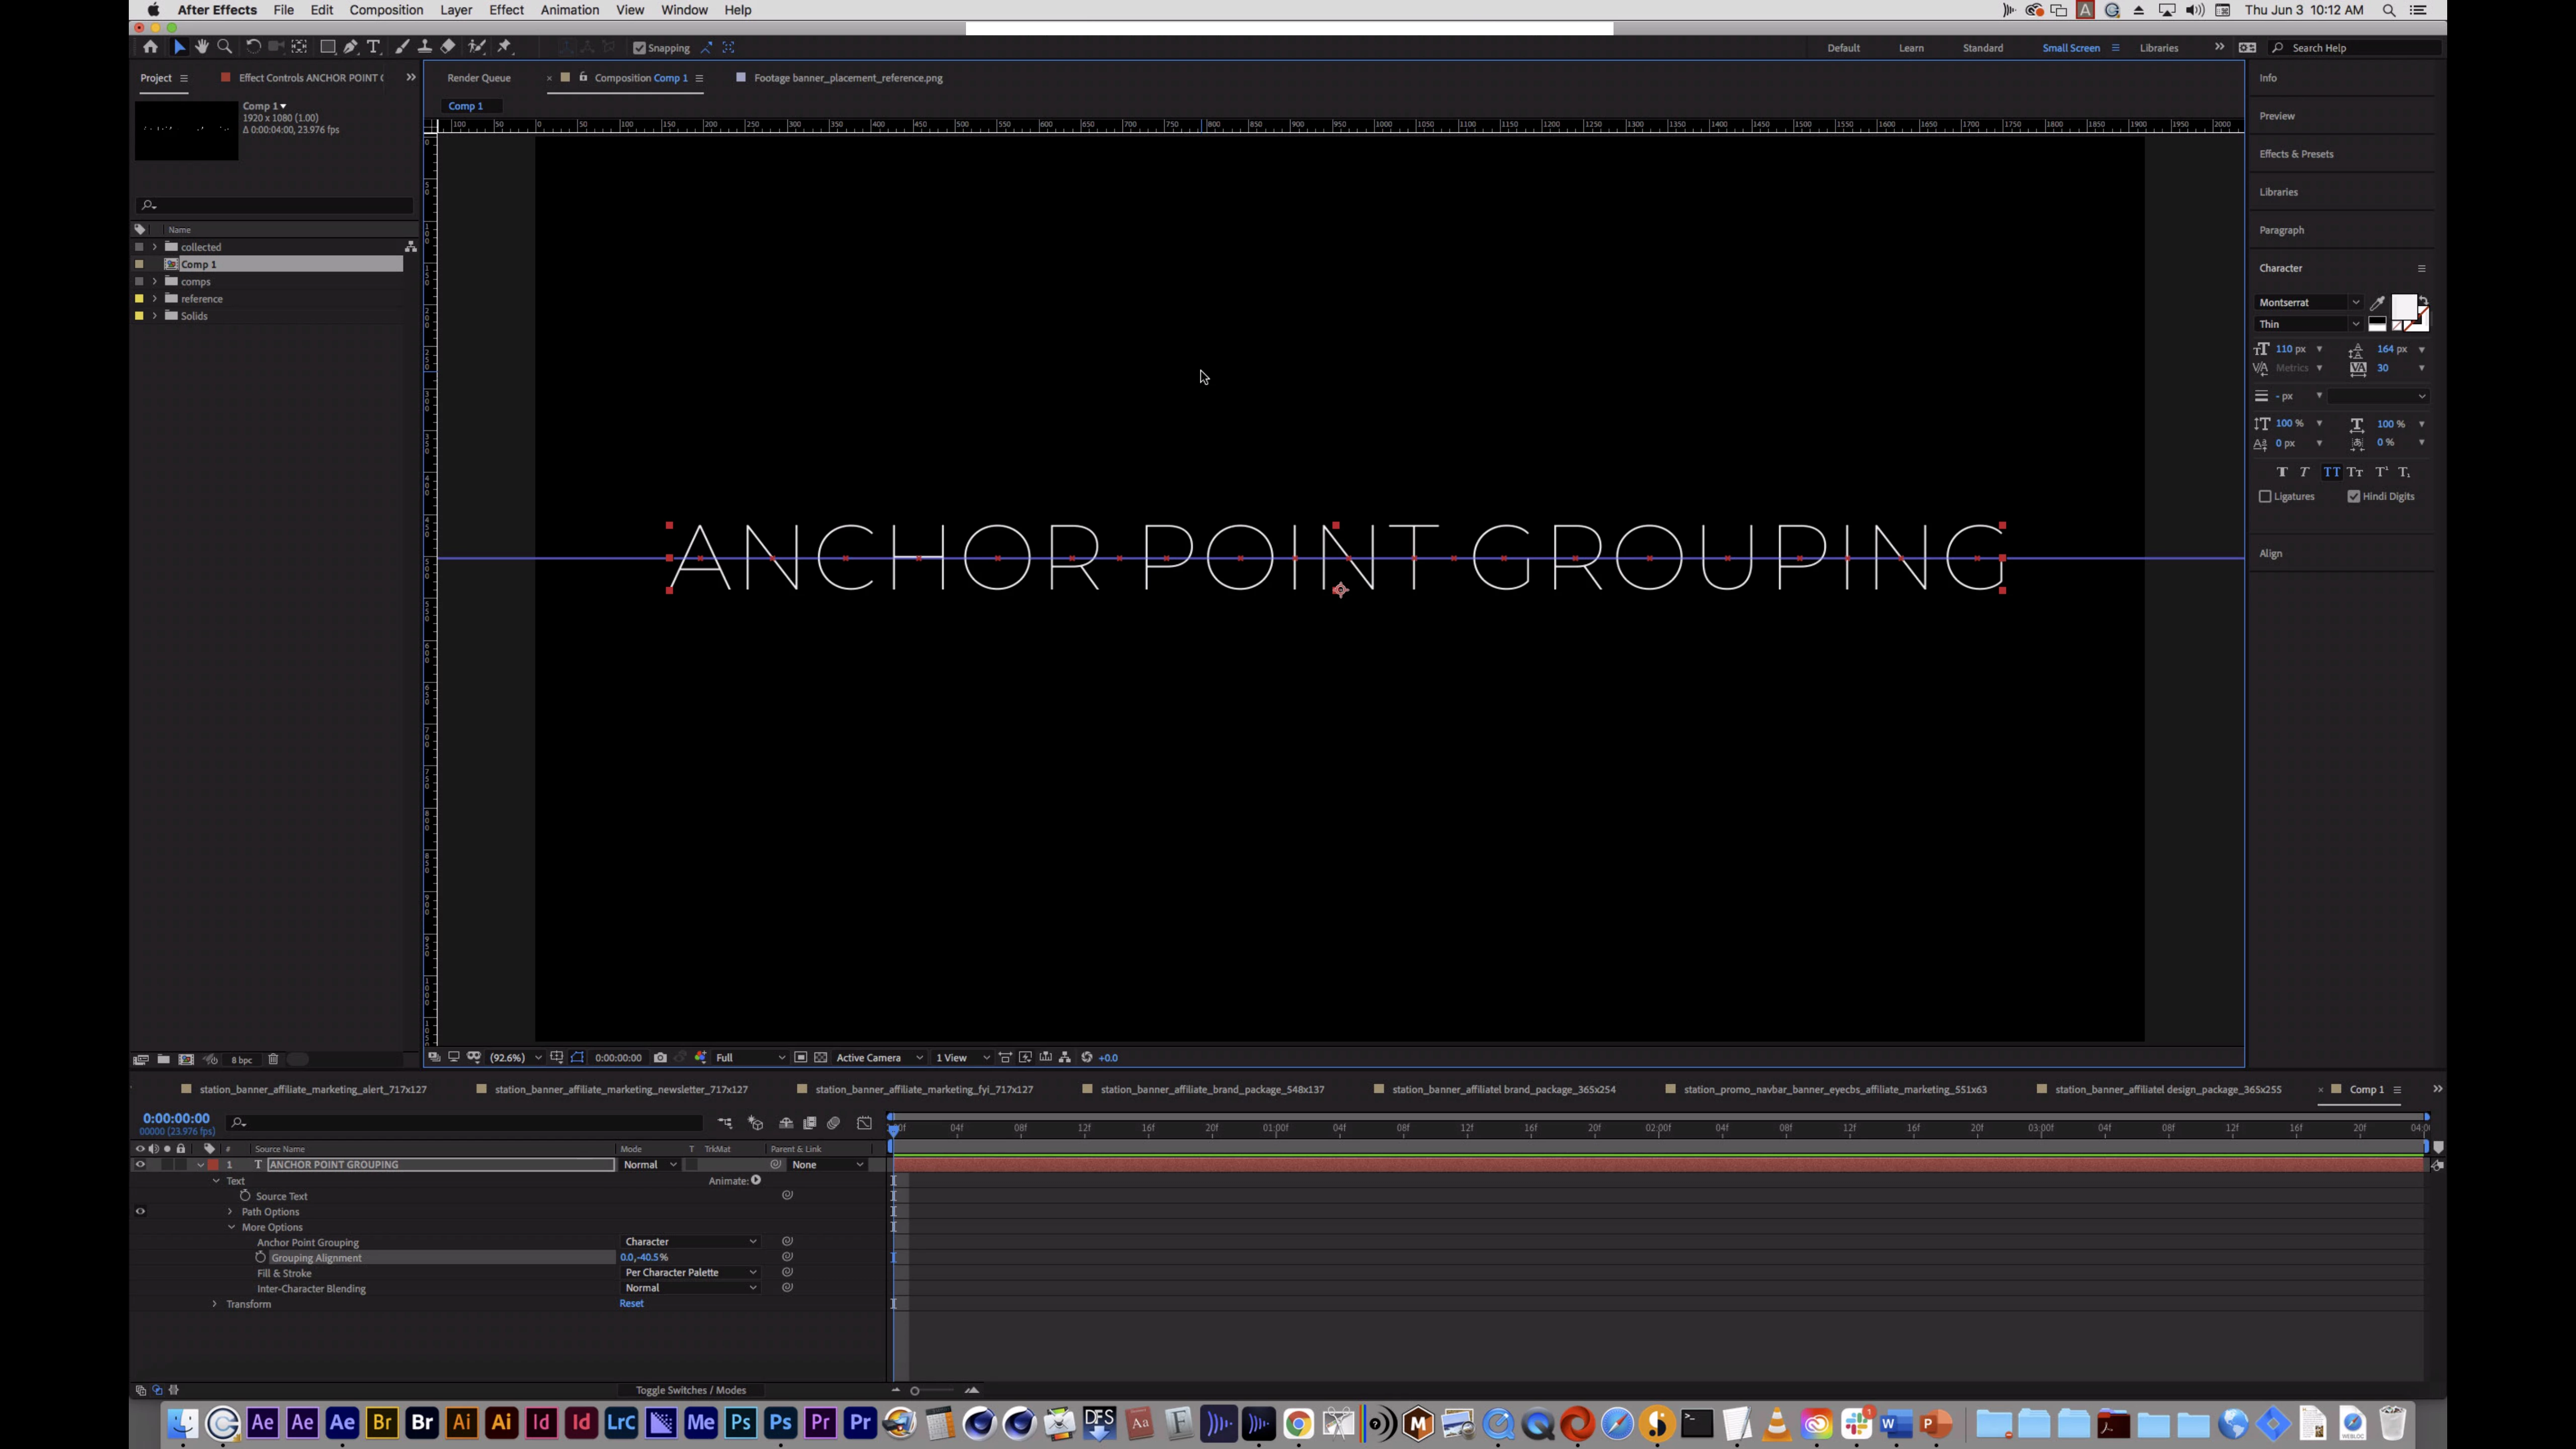Viewport: 2576px width, 1449px height.
Task: Expand the Transform property group
Action: [x=215, y=1304]
